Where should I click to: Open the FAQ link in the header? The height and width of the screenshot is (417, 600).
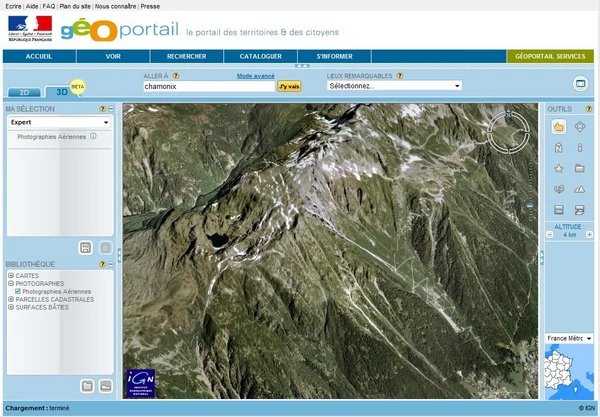pos(49,6)
